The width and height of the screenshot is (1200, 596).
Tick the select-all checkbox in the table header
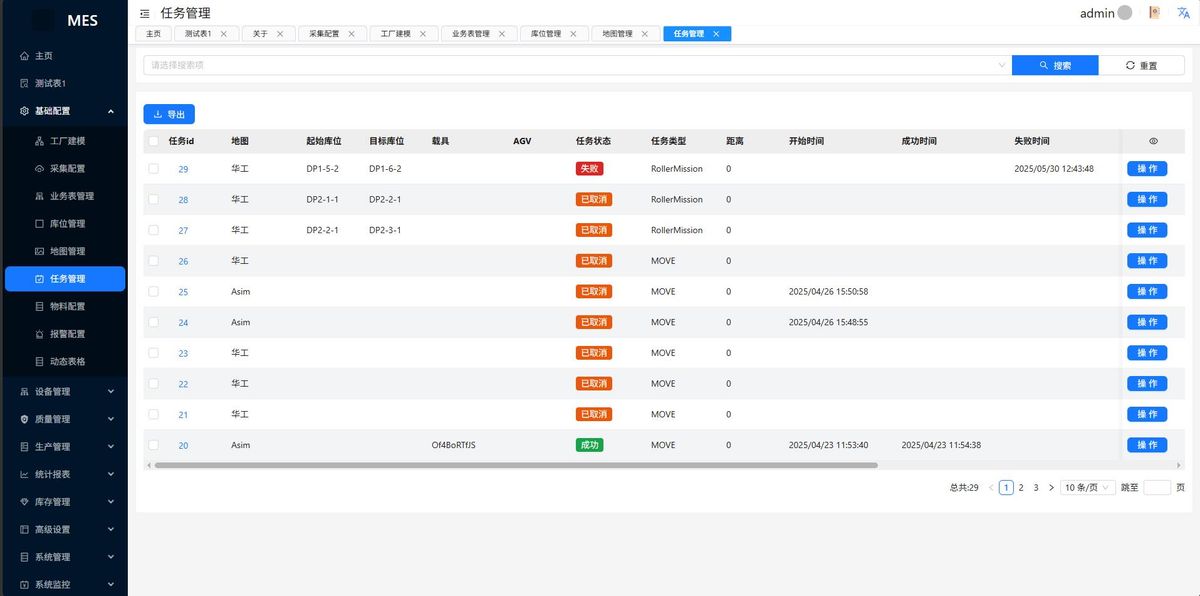coord(153,141)
